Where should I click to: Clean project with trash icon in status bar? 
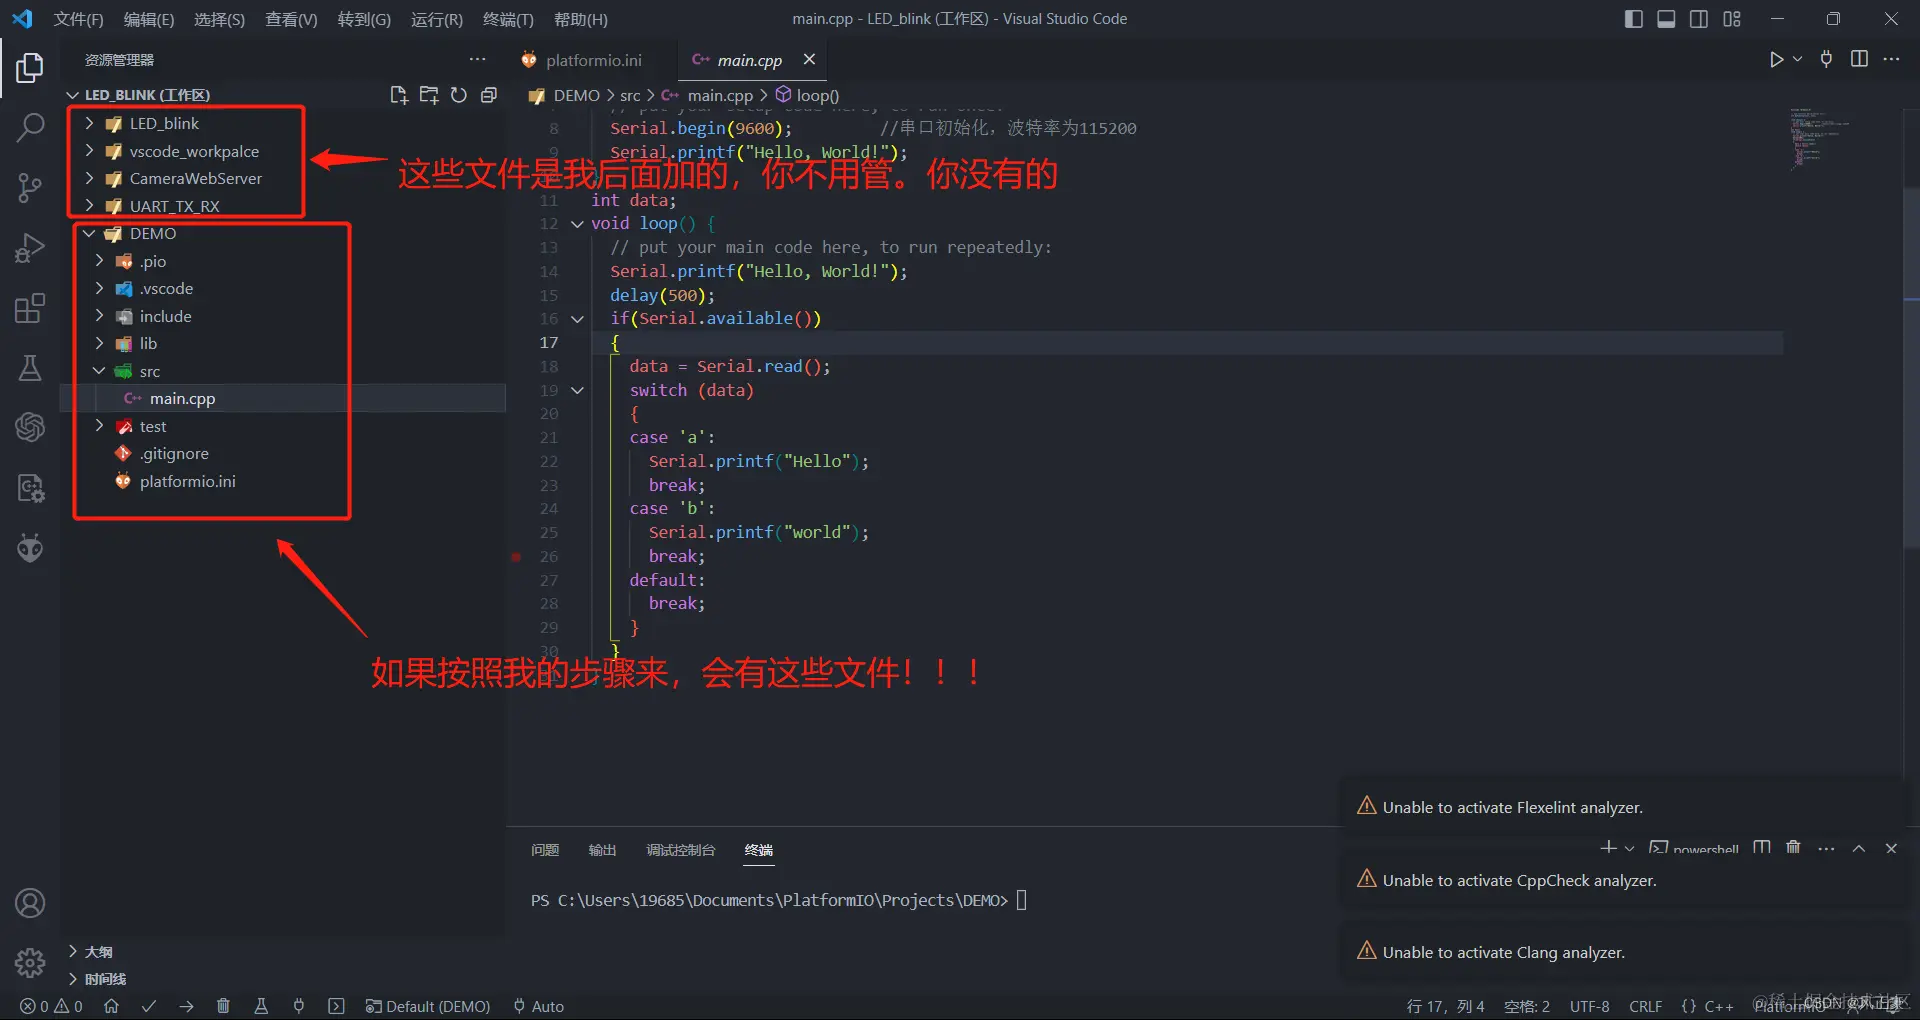(223, 1006)
